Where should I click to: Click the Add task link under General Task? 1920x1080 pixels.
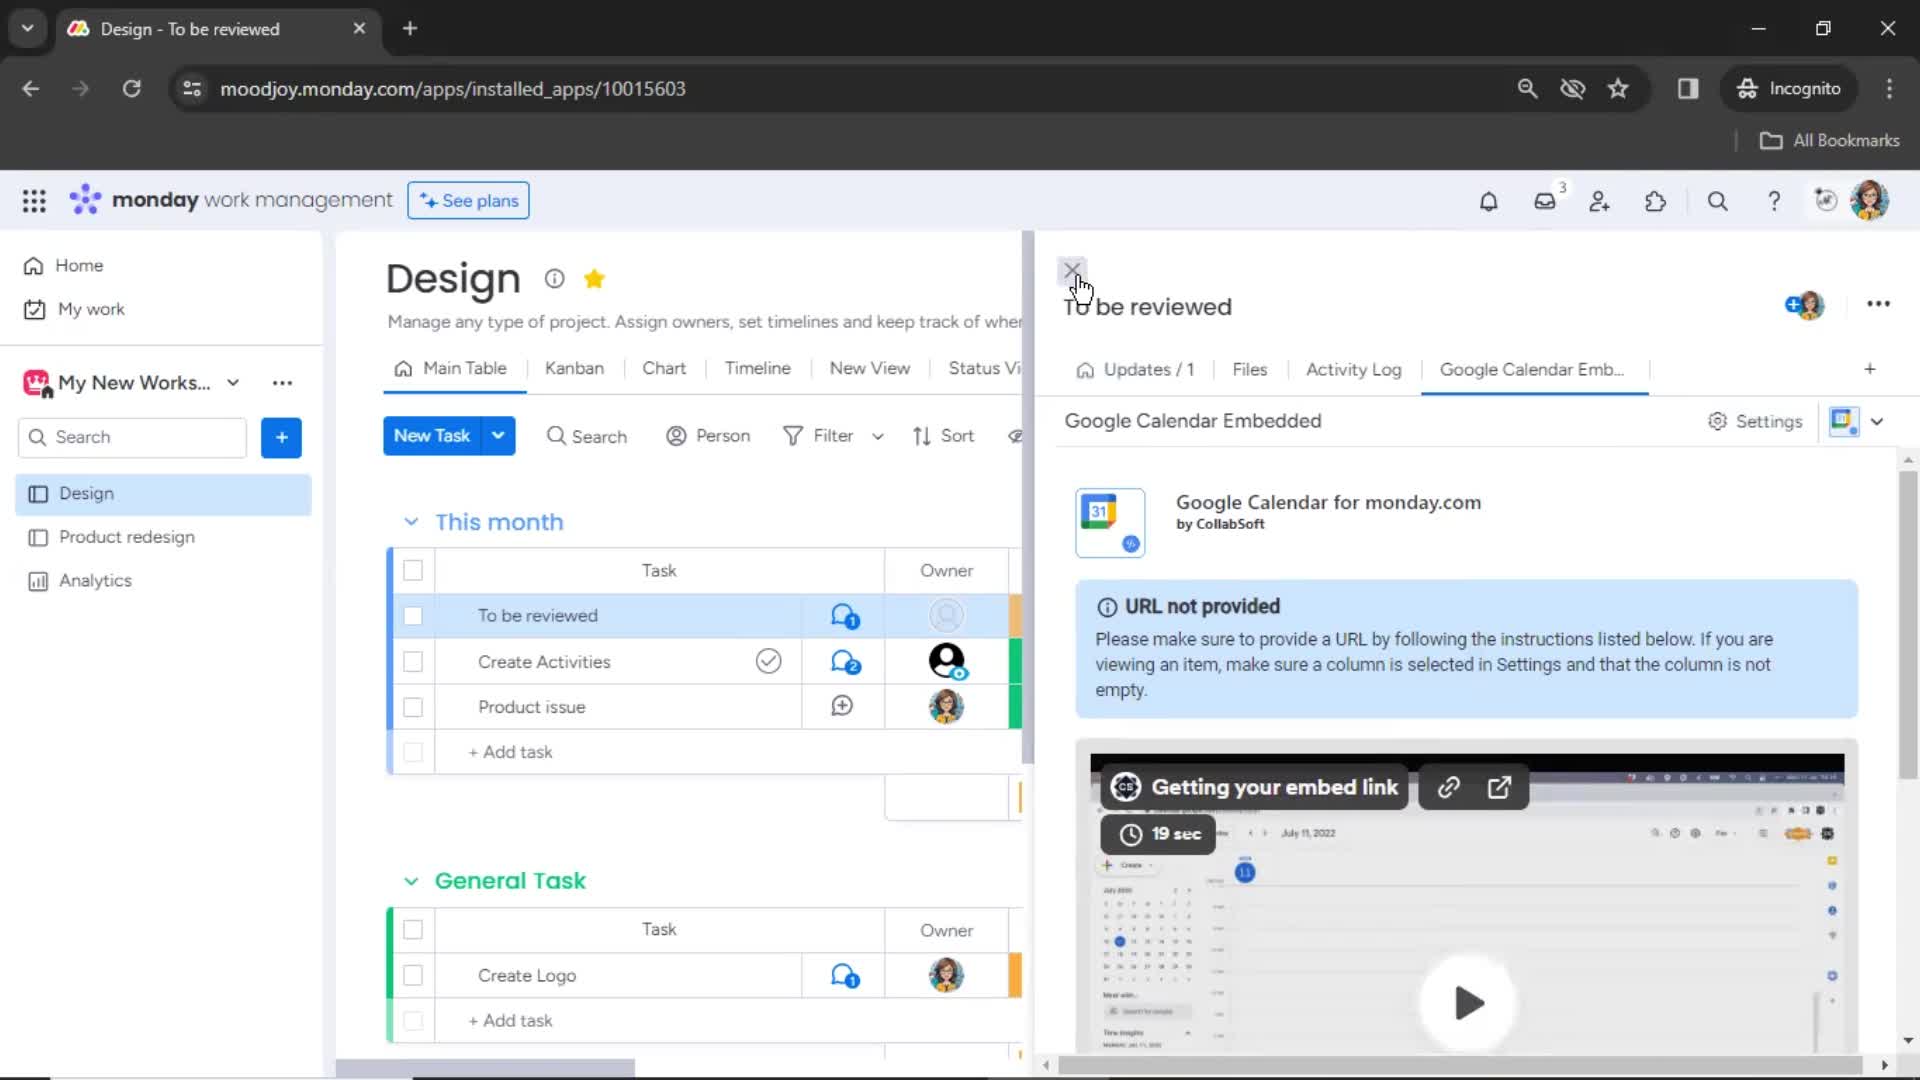(510, 1021)
